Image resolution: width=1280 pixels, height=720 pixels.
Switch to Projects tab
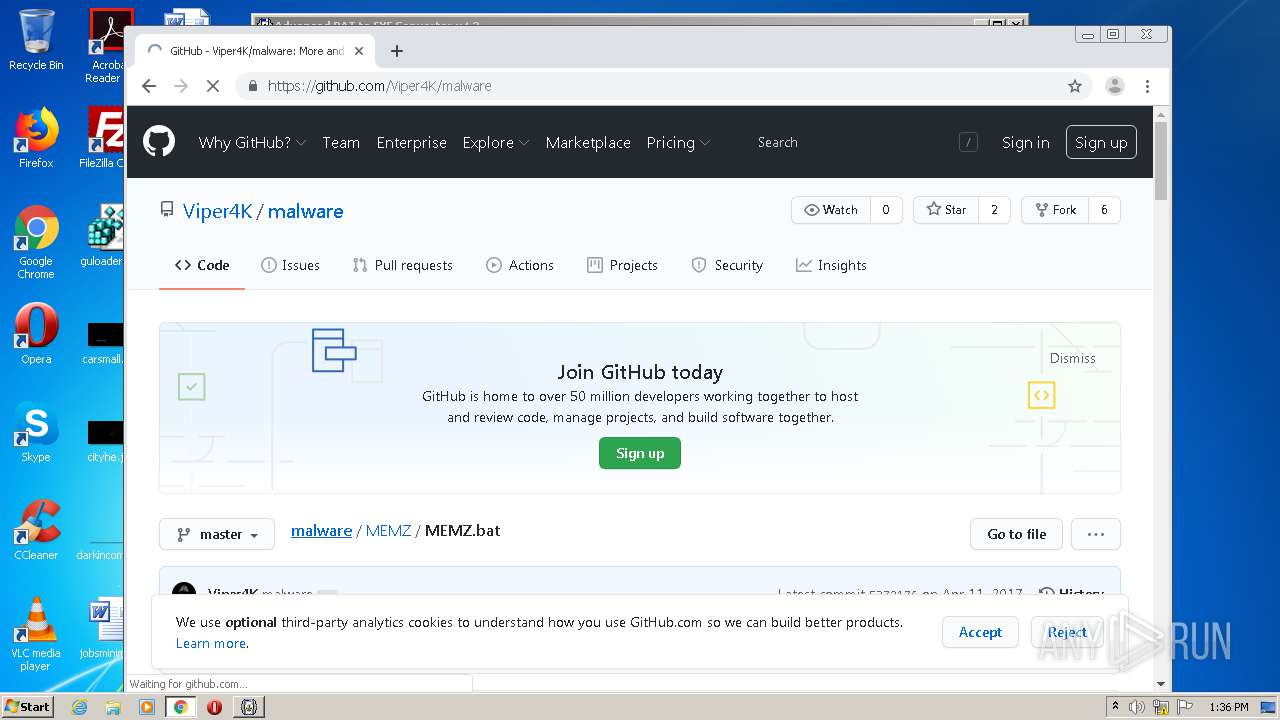pos(622,265)
